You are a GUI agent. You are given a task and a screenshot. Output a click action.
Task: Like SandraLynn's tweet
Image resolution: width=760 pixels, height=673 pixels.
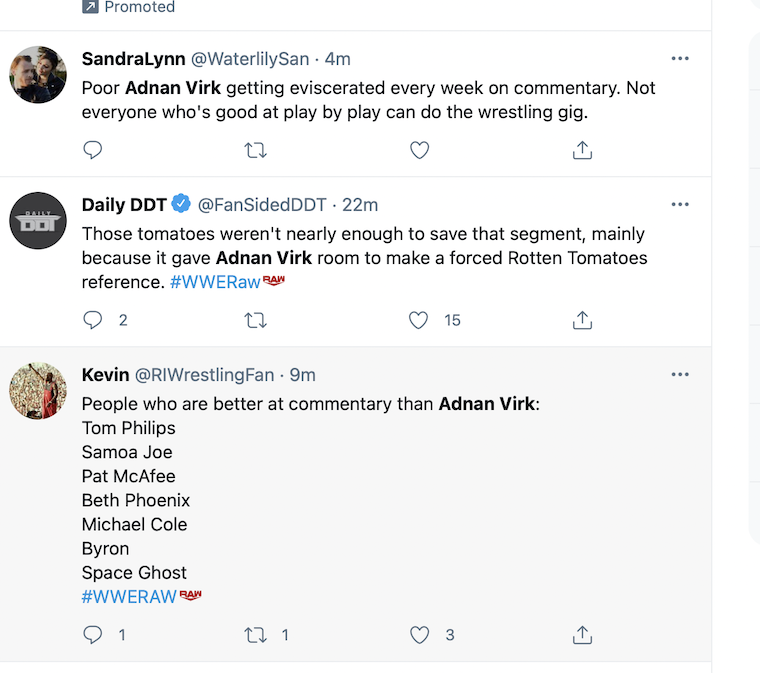coord(420,150)
